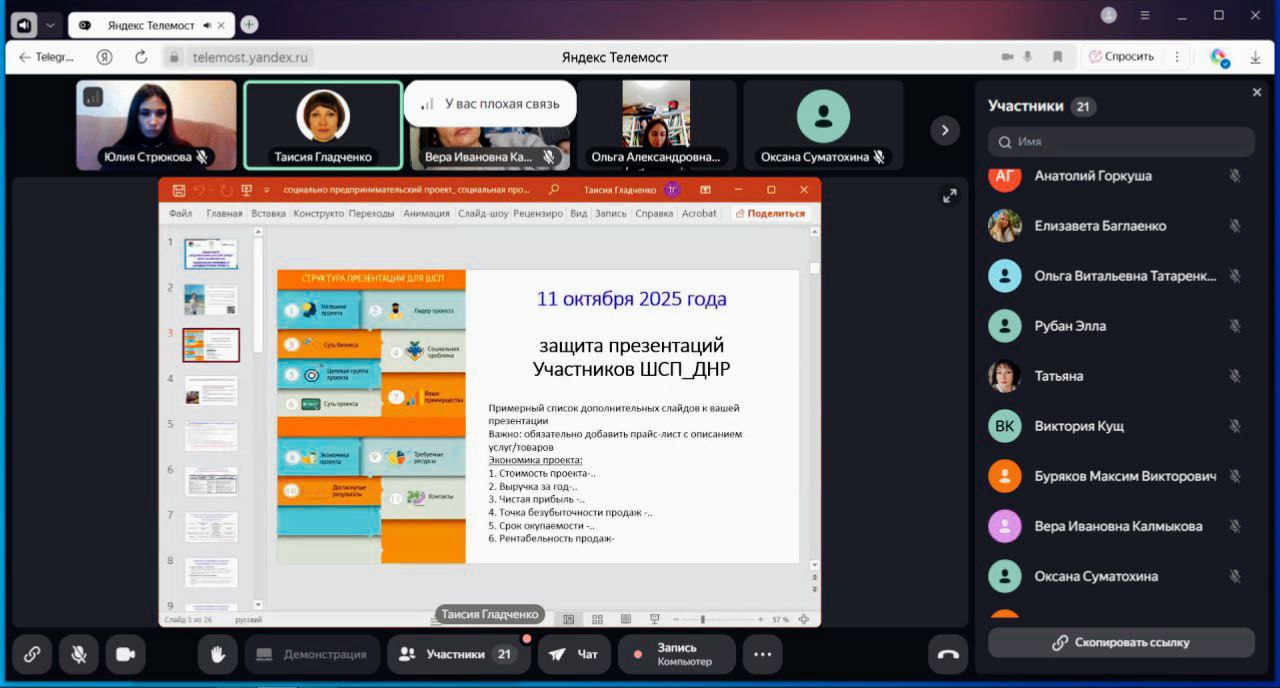Toggle the microphone mute button
The width and height of the screenshot is (1280, 688).
click(x=78, y=655)
